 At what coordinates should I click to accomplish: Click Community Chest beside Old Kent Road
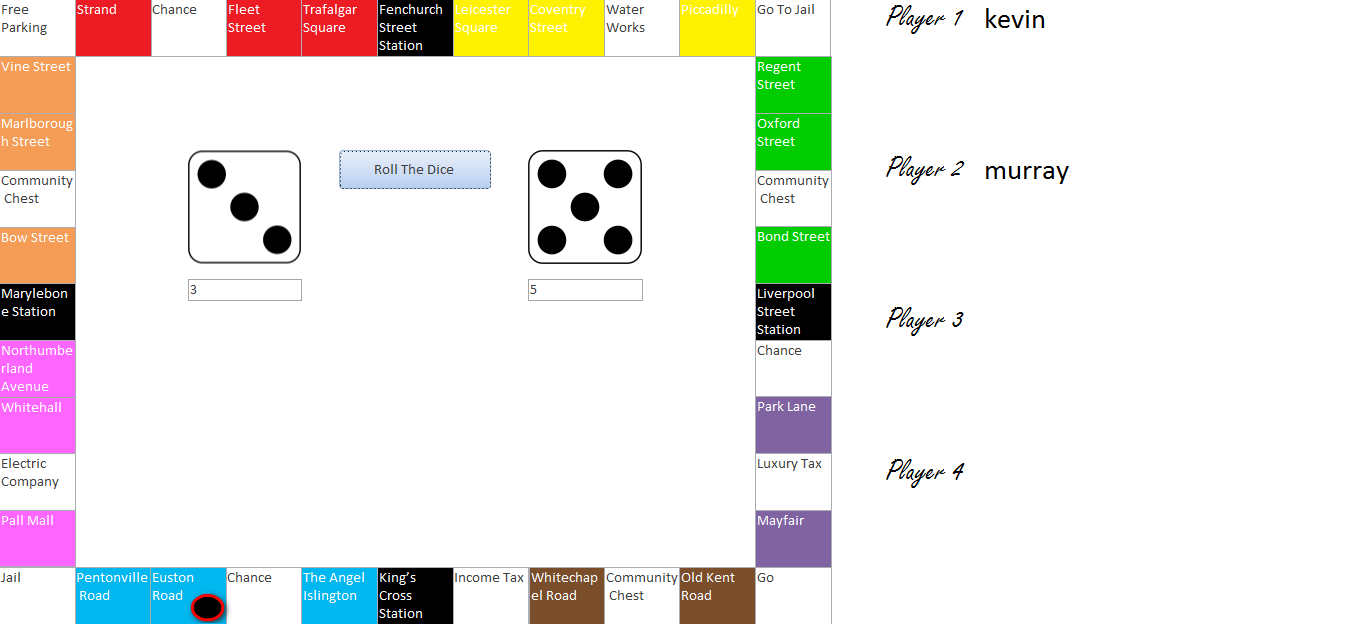pos(642,596)
